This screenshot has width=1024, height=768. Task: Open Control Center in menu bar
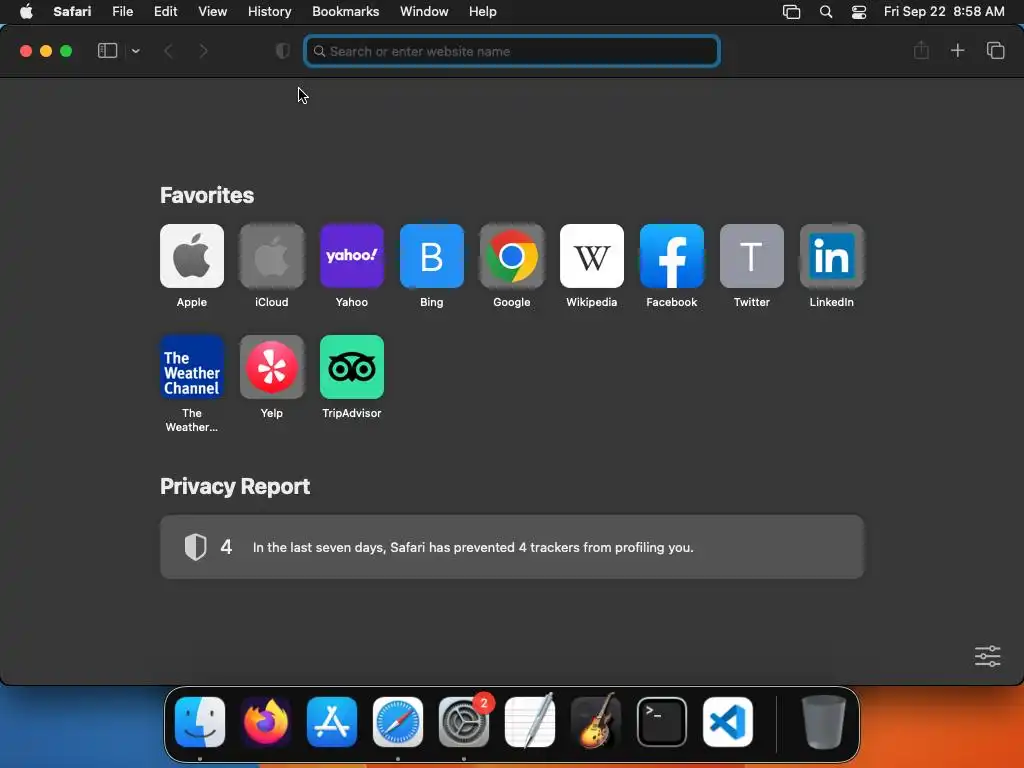click(x=859, y=12)
